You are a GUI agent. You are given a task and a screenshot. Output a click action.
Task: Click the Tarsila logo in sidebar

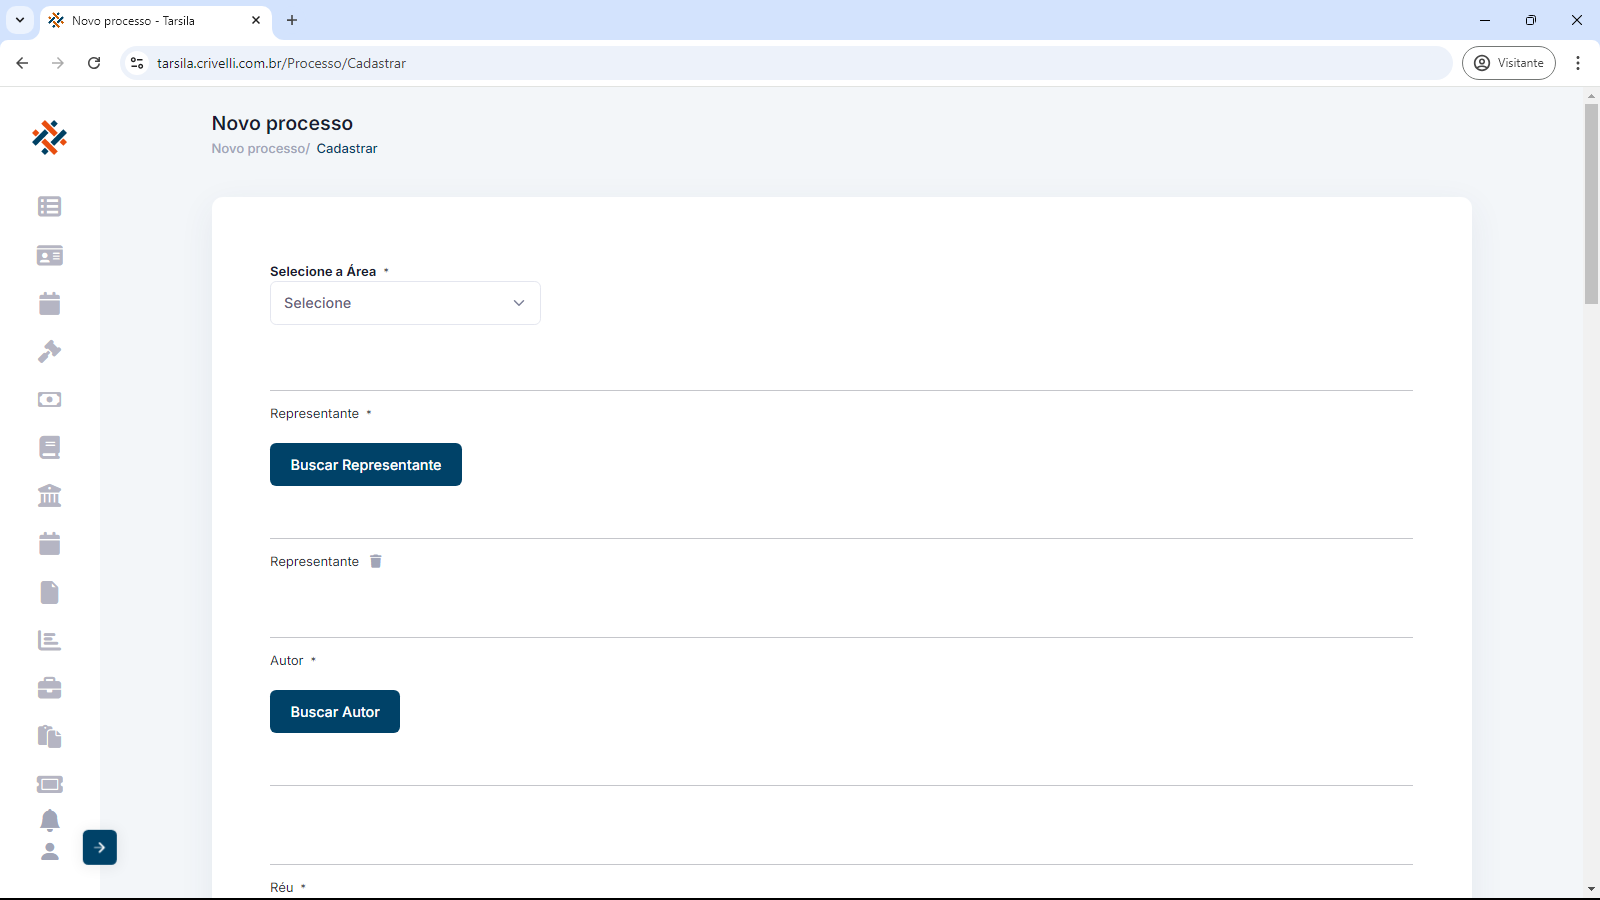pyautogui.click(x=49, y=138)
